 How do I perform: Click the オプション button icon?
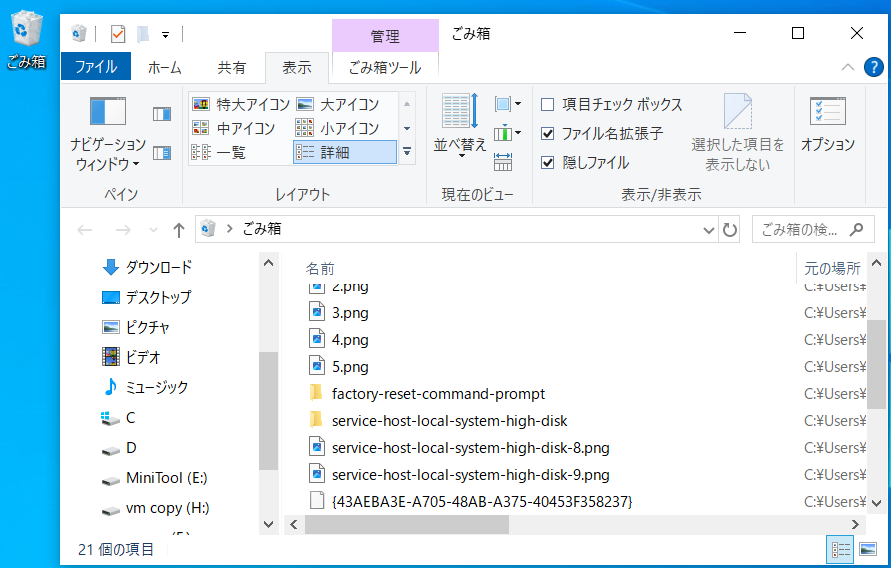pos(827,111)
